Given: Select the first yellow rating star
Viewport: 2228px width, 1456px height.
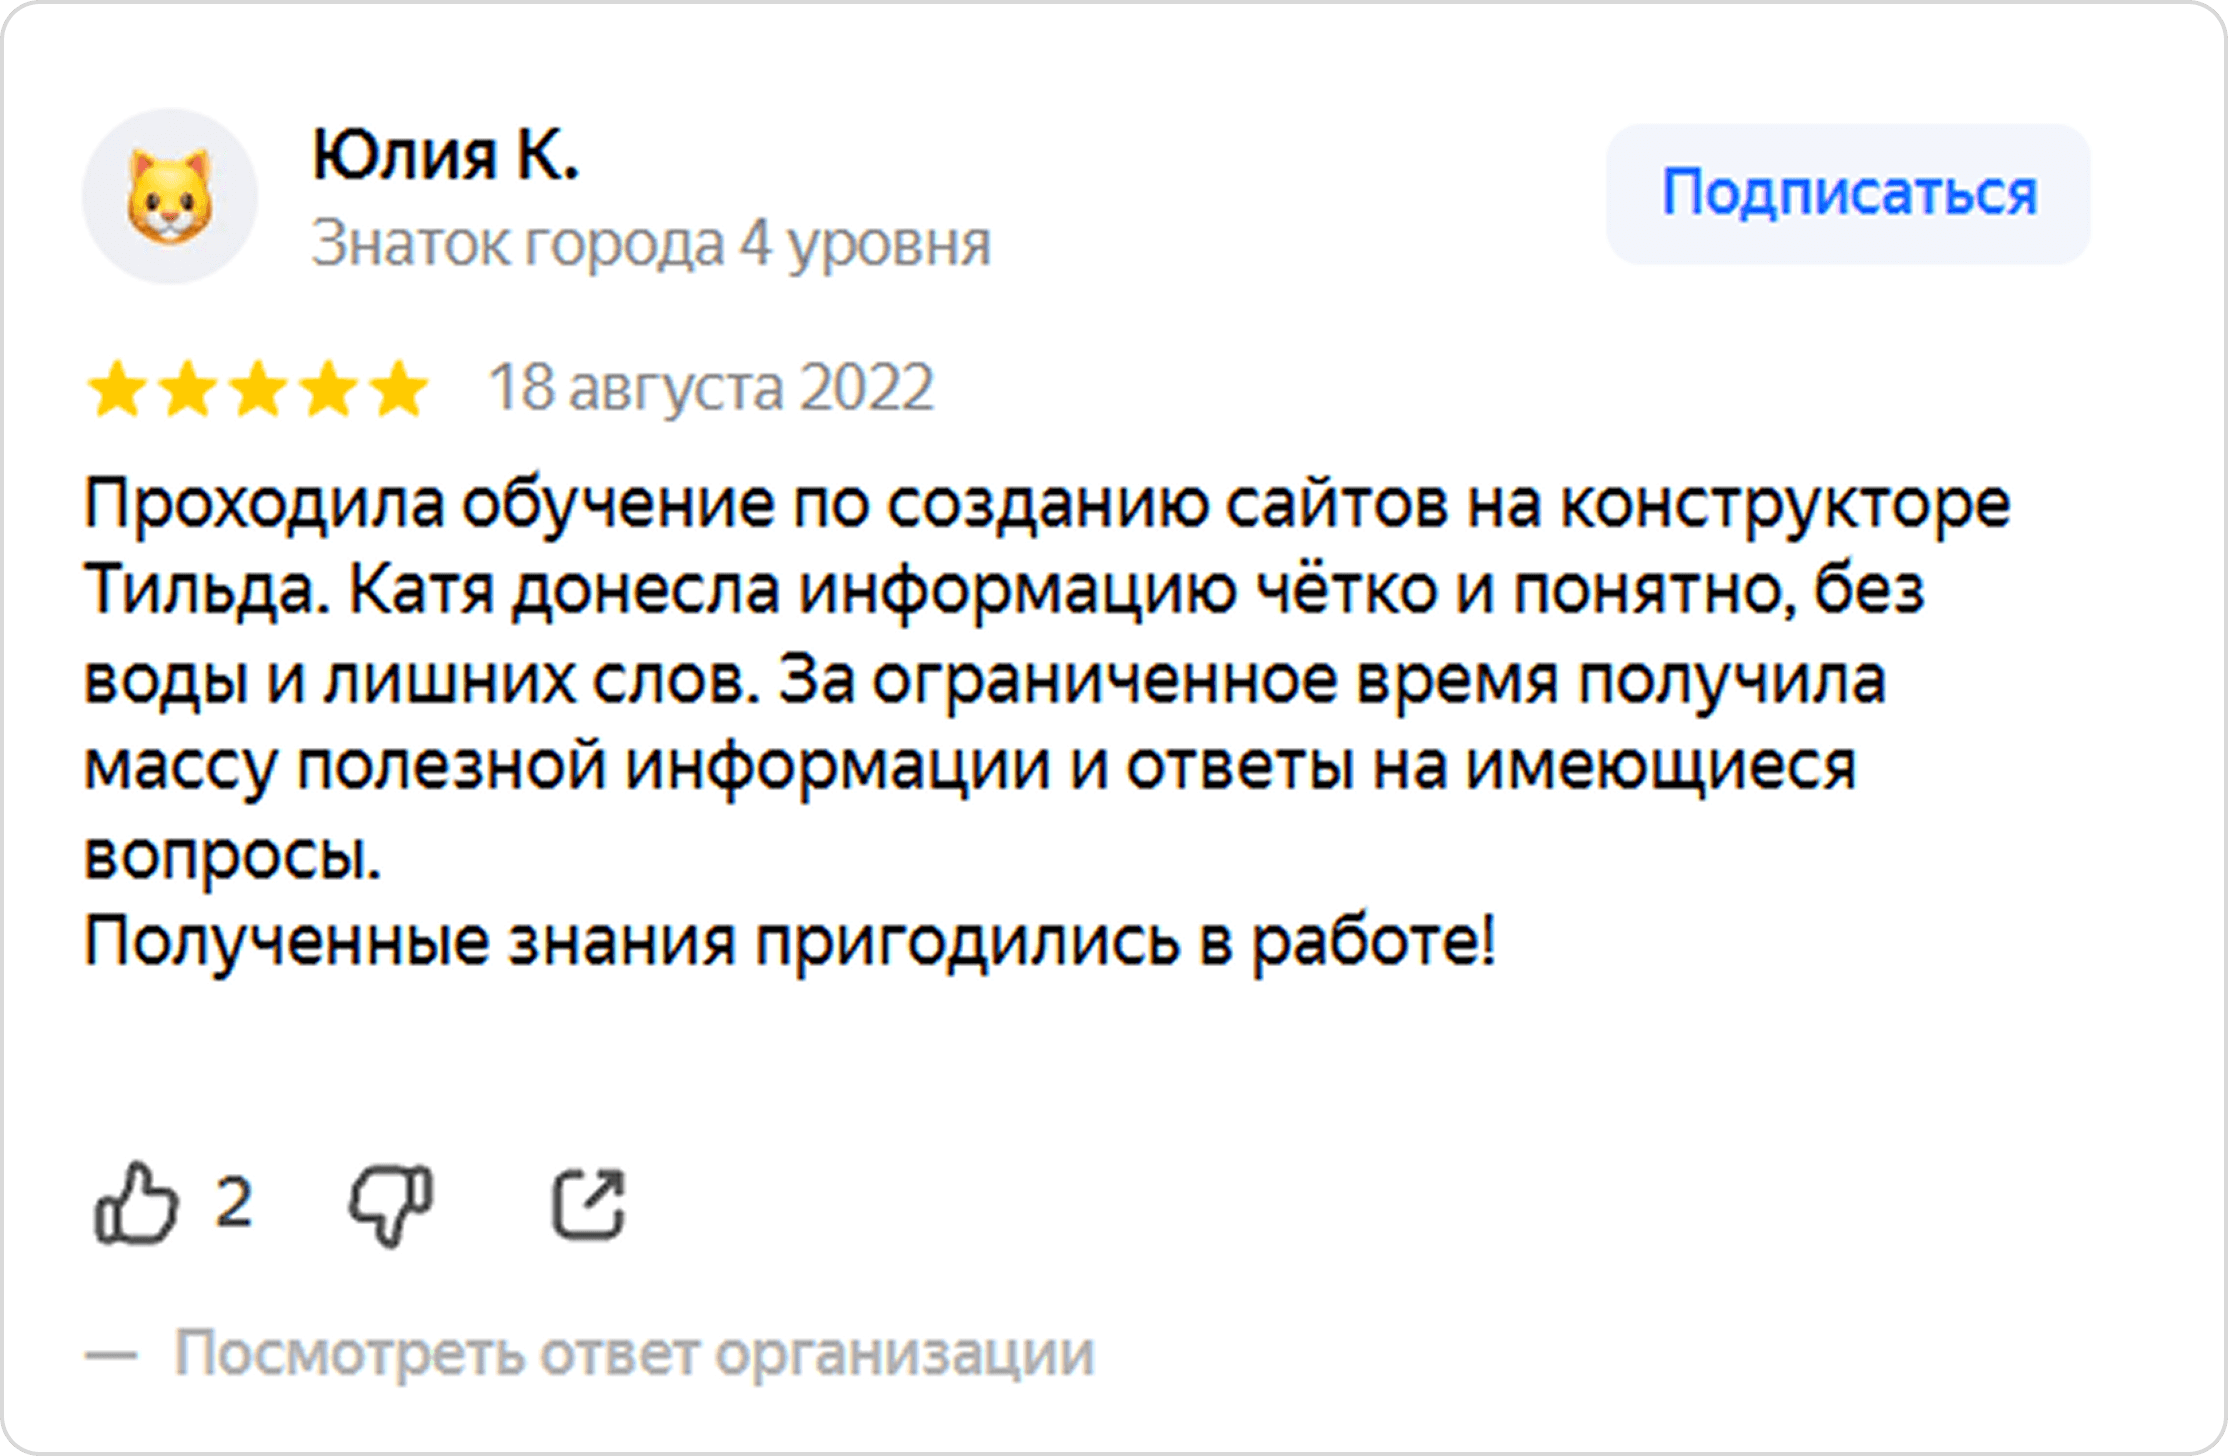Looking at the screenshot, I should 118,388.
